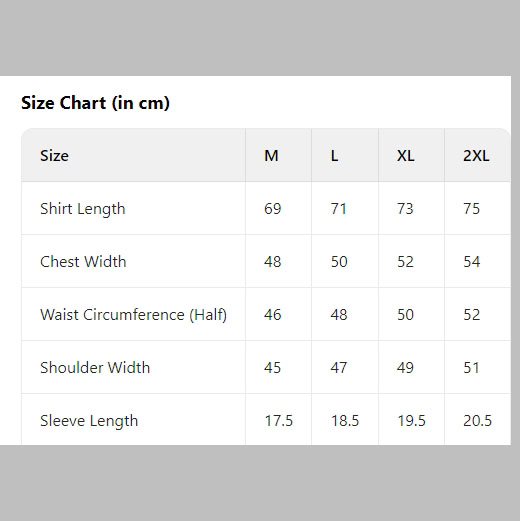Select the L size column header

pyautogui.click(x=345, y=155)
